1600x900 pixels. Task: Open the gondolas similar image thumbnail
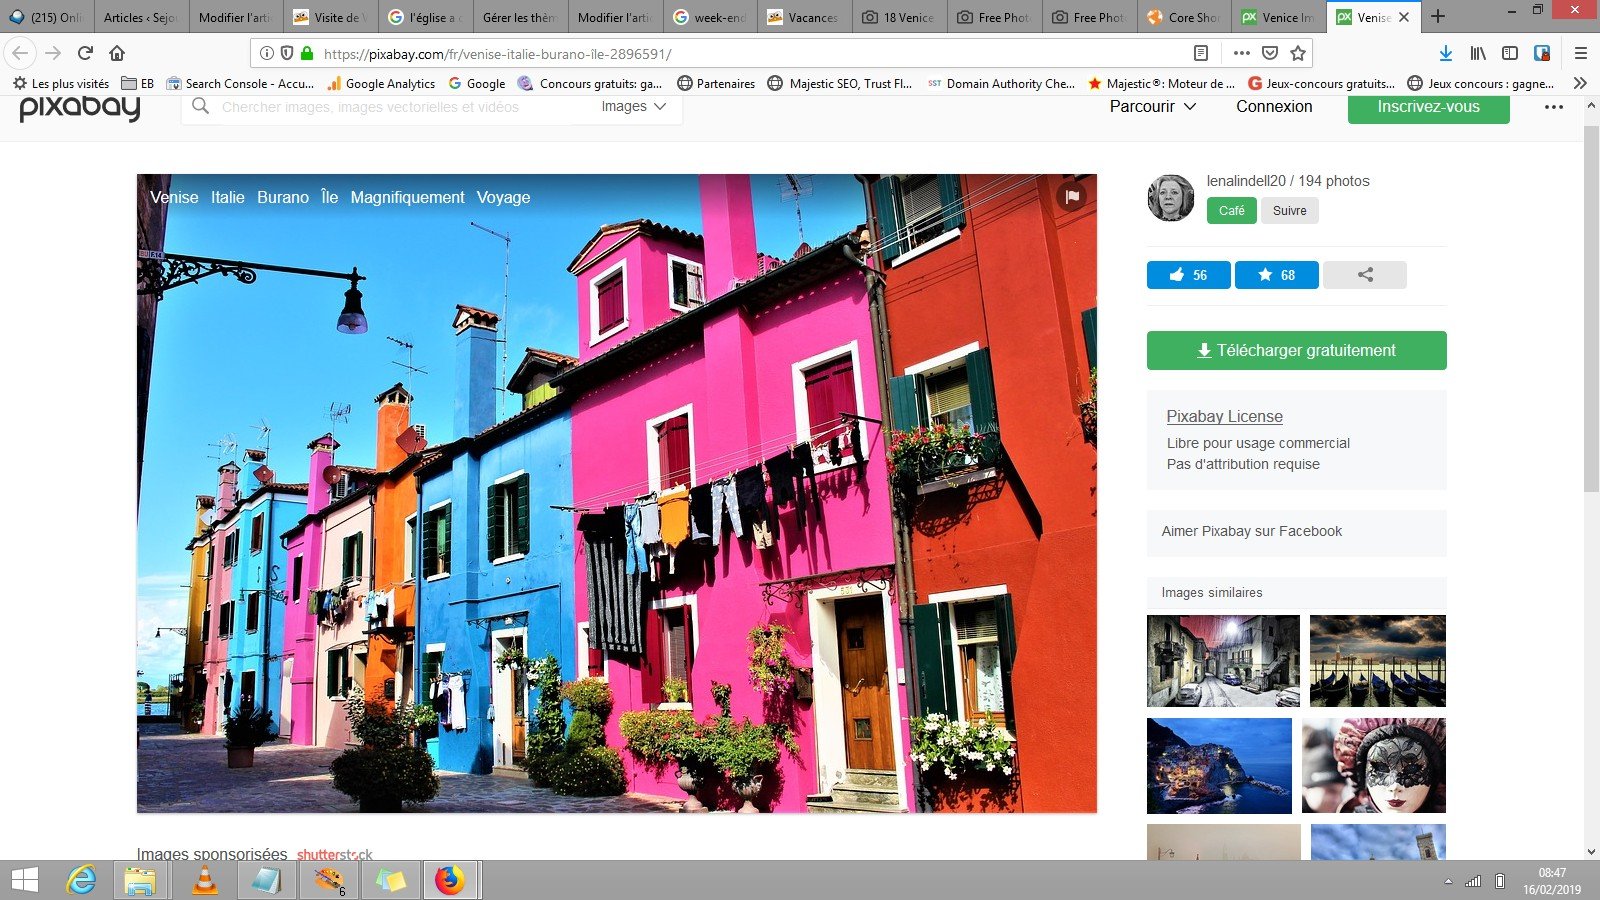pyautogui.click(x=1377, y=661)
